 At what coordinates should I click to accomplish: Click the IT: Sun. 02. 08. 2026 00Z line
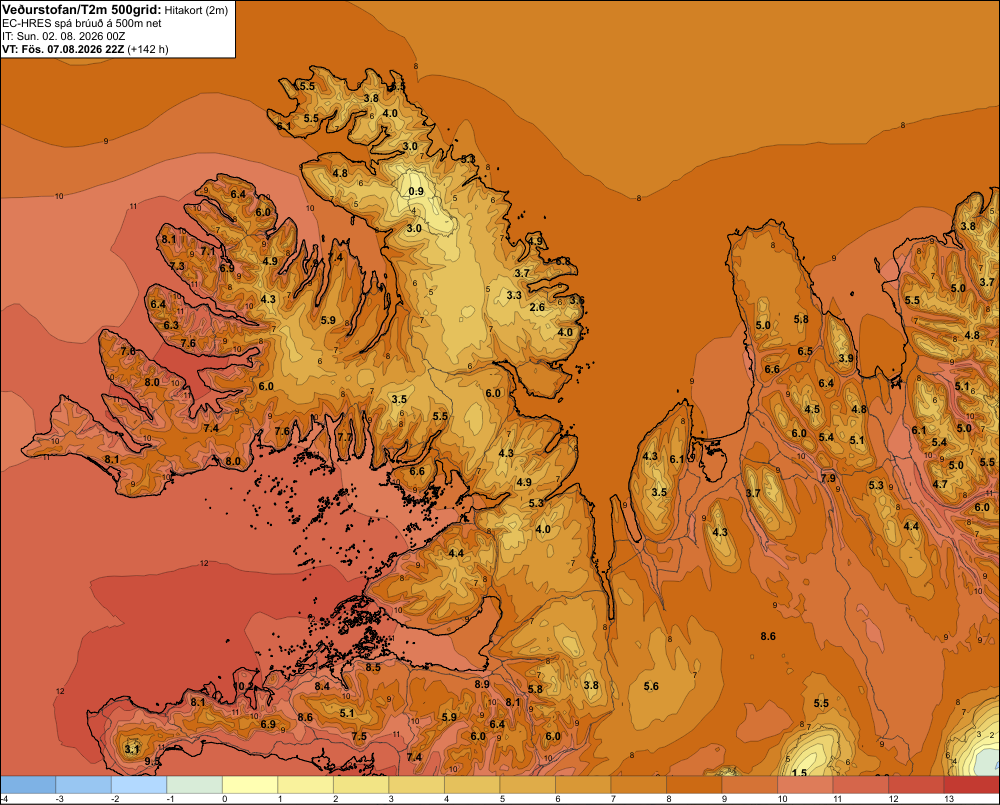[x=63, y=36]
